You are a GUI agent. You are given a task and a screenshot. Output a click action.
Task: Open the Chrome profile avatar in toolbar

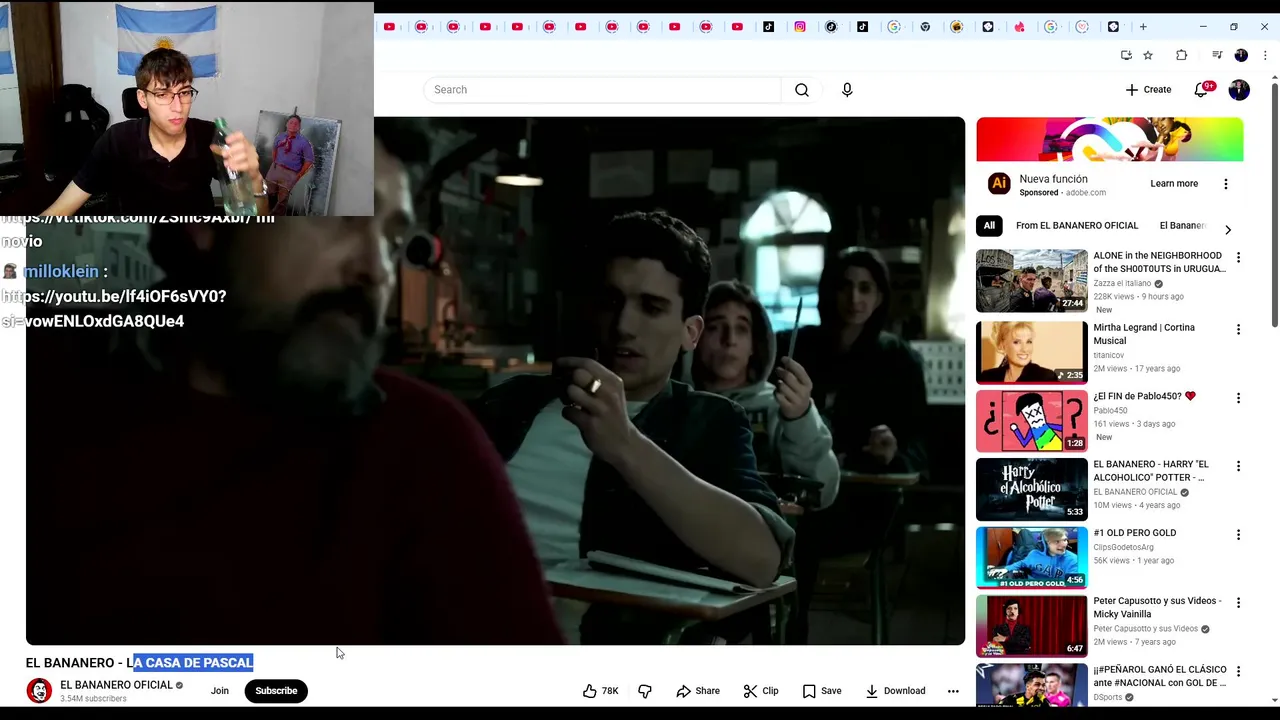pyautogui.click(x=1241, y=55)
